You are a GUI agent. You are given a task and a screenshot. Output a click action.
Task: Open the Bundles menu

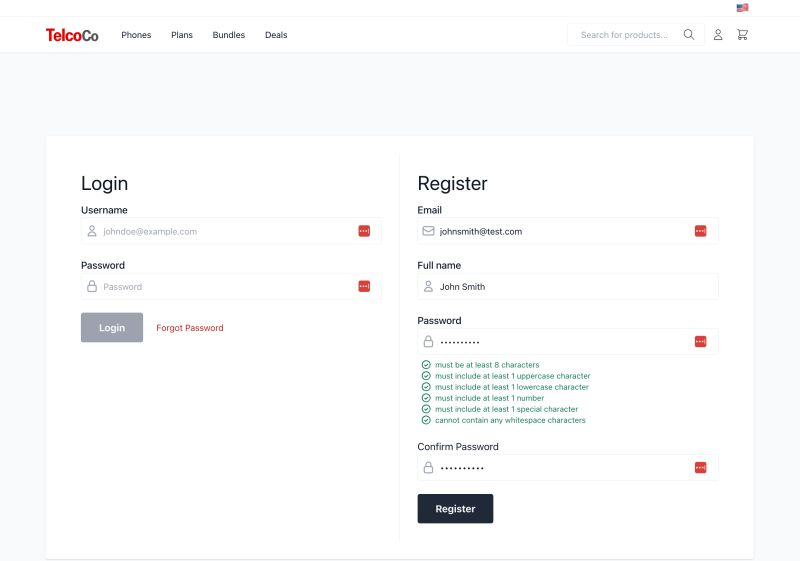(x=229, y=35)
